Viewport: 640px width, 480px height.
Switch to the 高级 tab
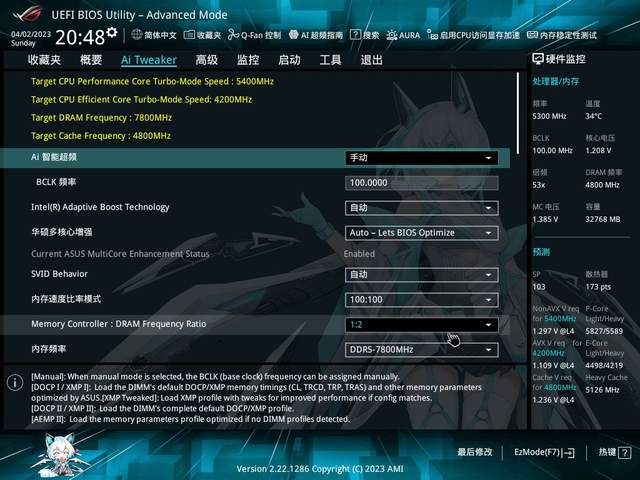click(207, 60)
